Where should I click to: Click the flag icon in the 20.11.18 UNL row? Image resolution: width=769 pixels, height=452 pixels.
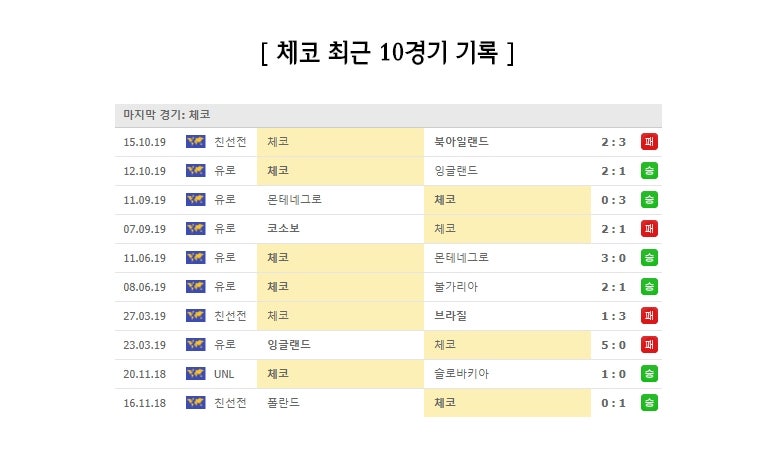click(x=195, y=374)
